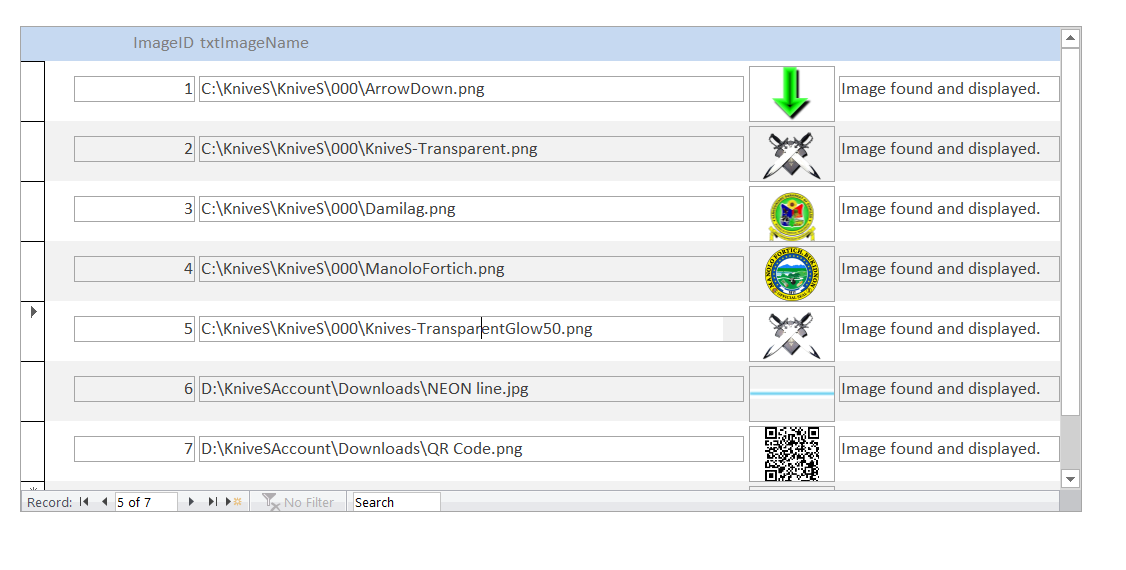Click record selector for row 7

[33, 451]
